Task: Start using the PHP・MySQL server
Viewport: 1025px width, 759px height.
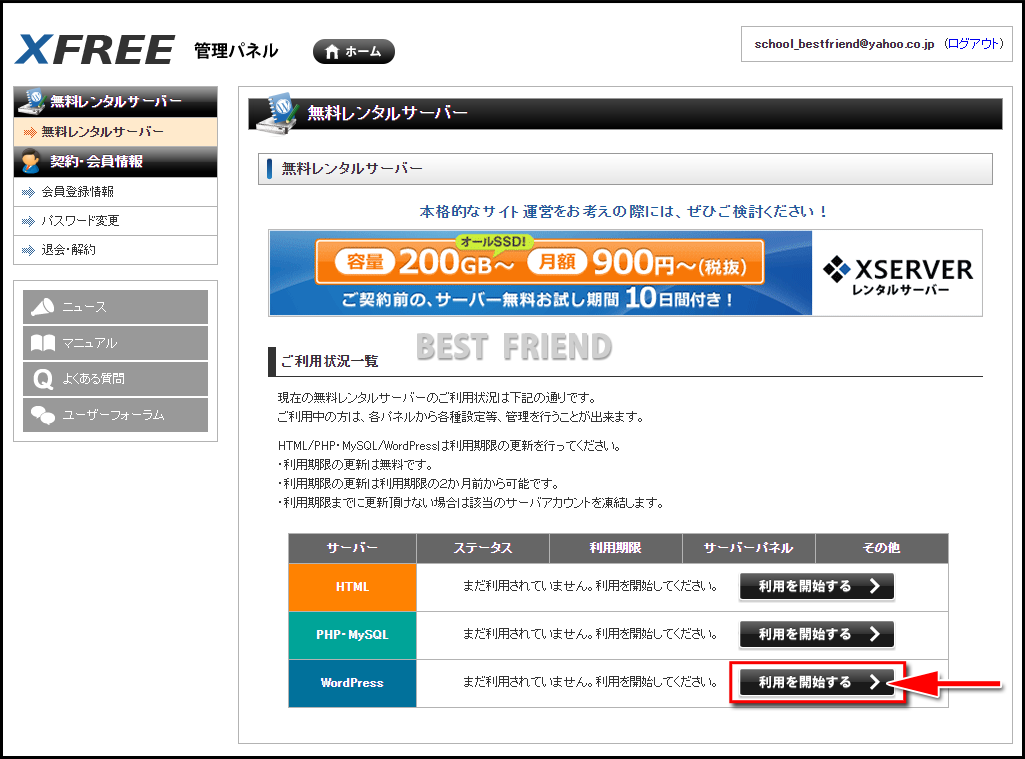Action: click(x=816, y=634)
